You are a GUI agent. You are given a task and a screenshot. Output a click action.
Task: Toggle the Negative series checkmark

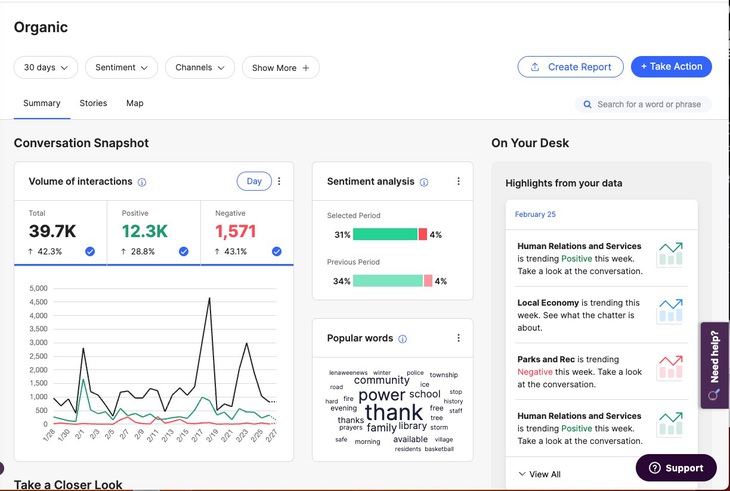[x=277, y=251]
